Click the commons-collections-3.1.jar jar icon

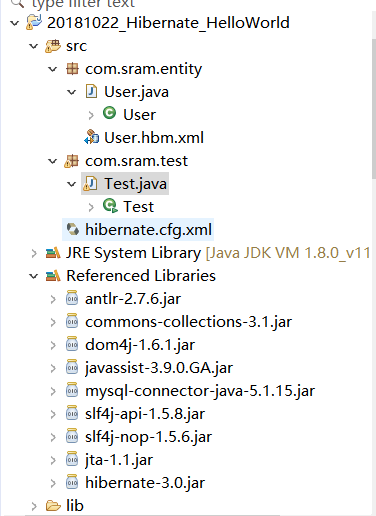pyautogui.click(x=72, y=321)
